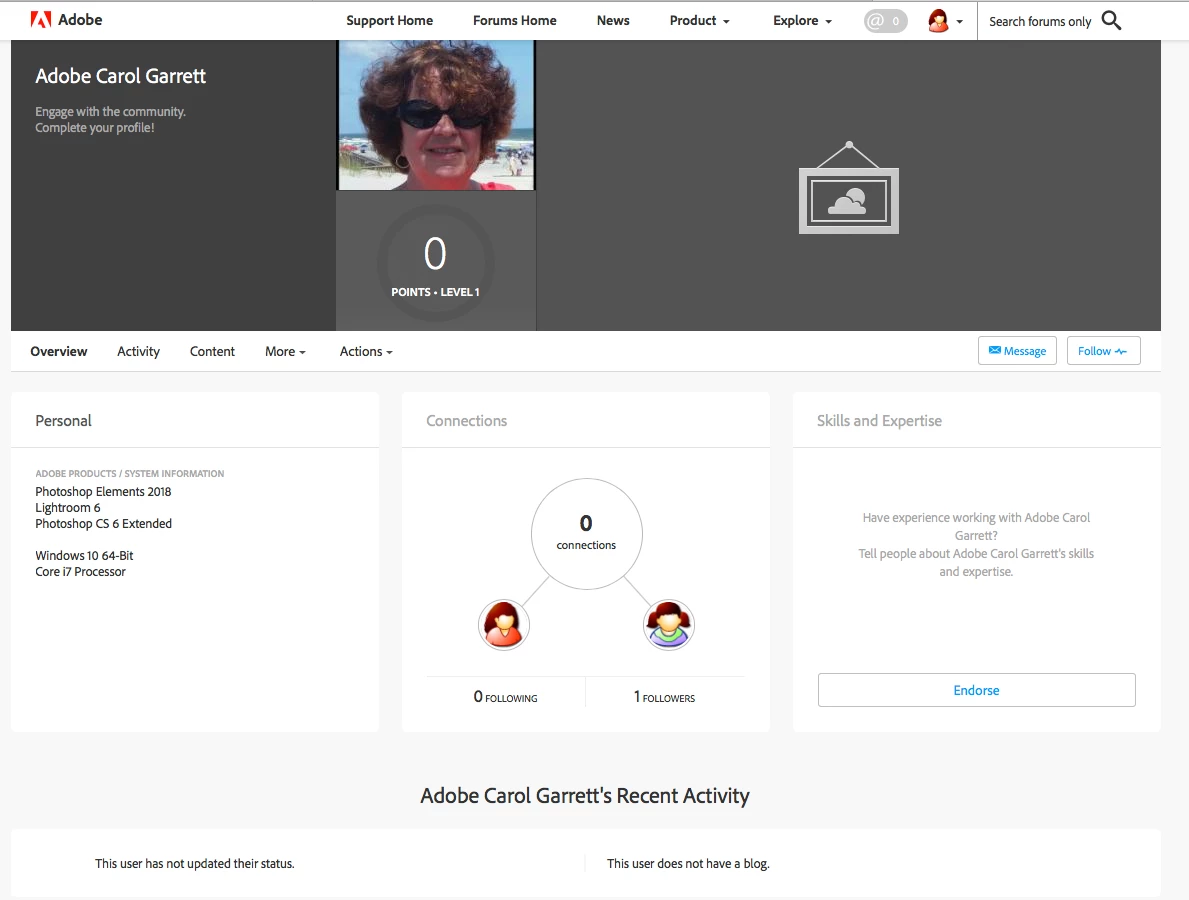1189x900 pixels.
Task: Switch to the Activity tab
Action: [138, 351]
